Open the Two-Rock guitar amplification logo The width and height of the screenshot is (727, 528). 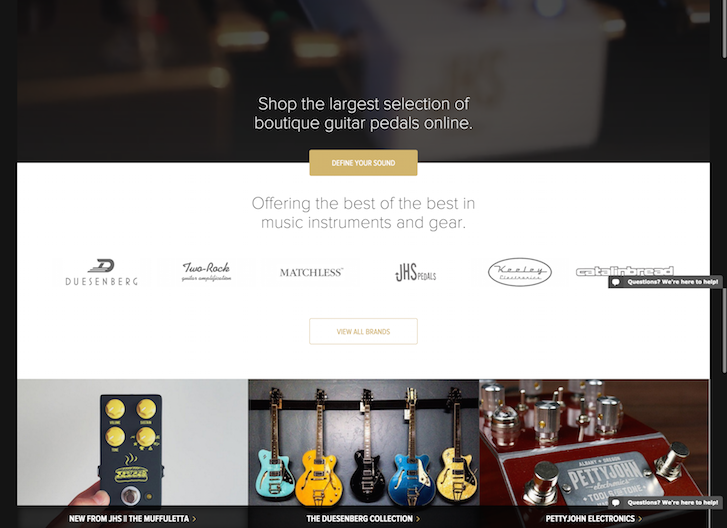pyautogui.click(x=206, y=272)
